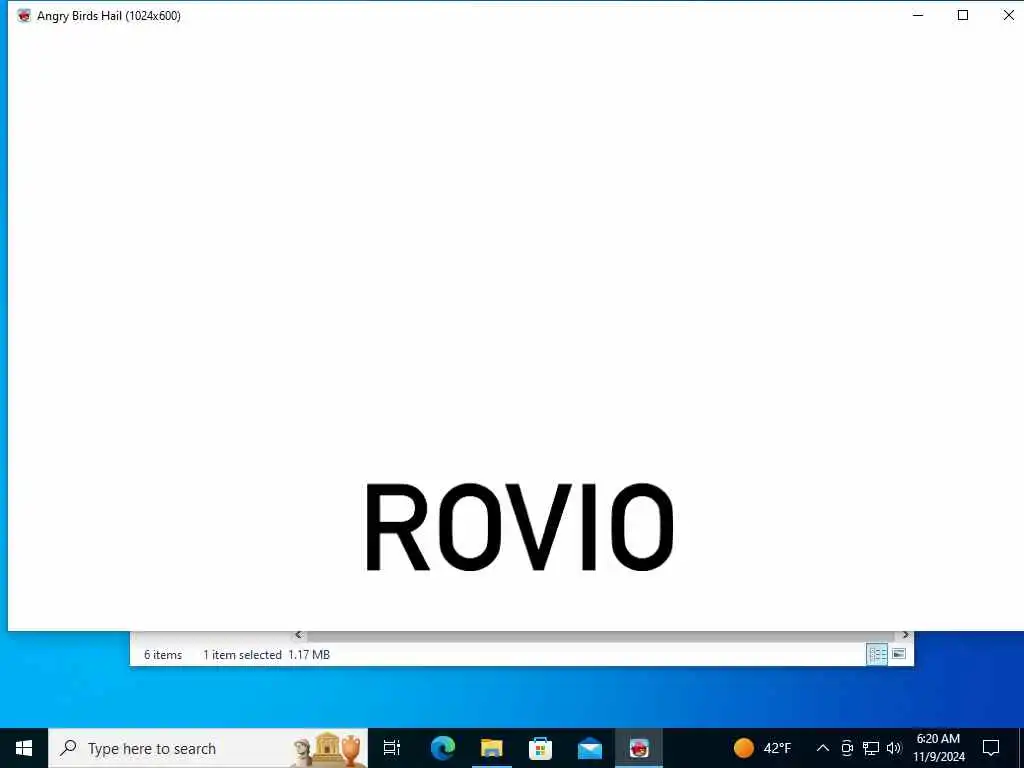Click '1 item selected 1.17 MB' status text
1024x768 pixels.
[266, 654]
